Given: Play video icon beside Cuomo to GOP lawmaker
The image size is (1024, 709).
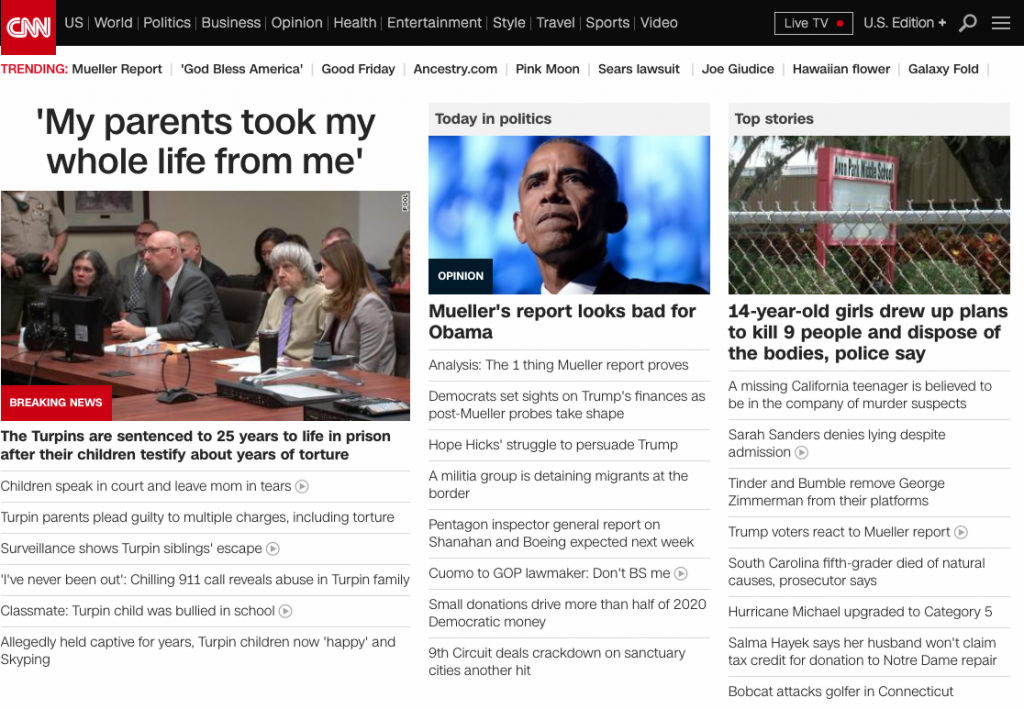Looking at the screenshot, I should click(x=680, y=574).
